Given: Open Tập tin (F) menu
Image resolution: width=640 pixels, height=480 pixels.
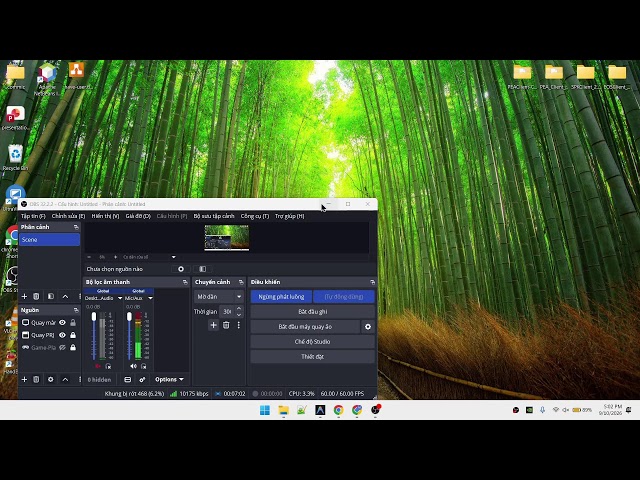Looking at the screenshot, I should click(33, 216).
